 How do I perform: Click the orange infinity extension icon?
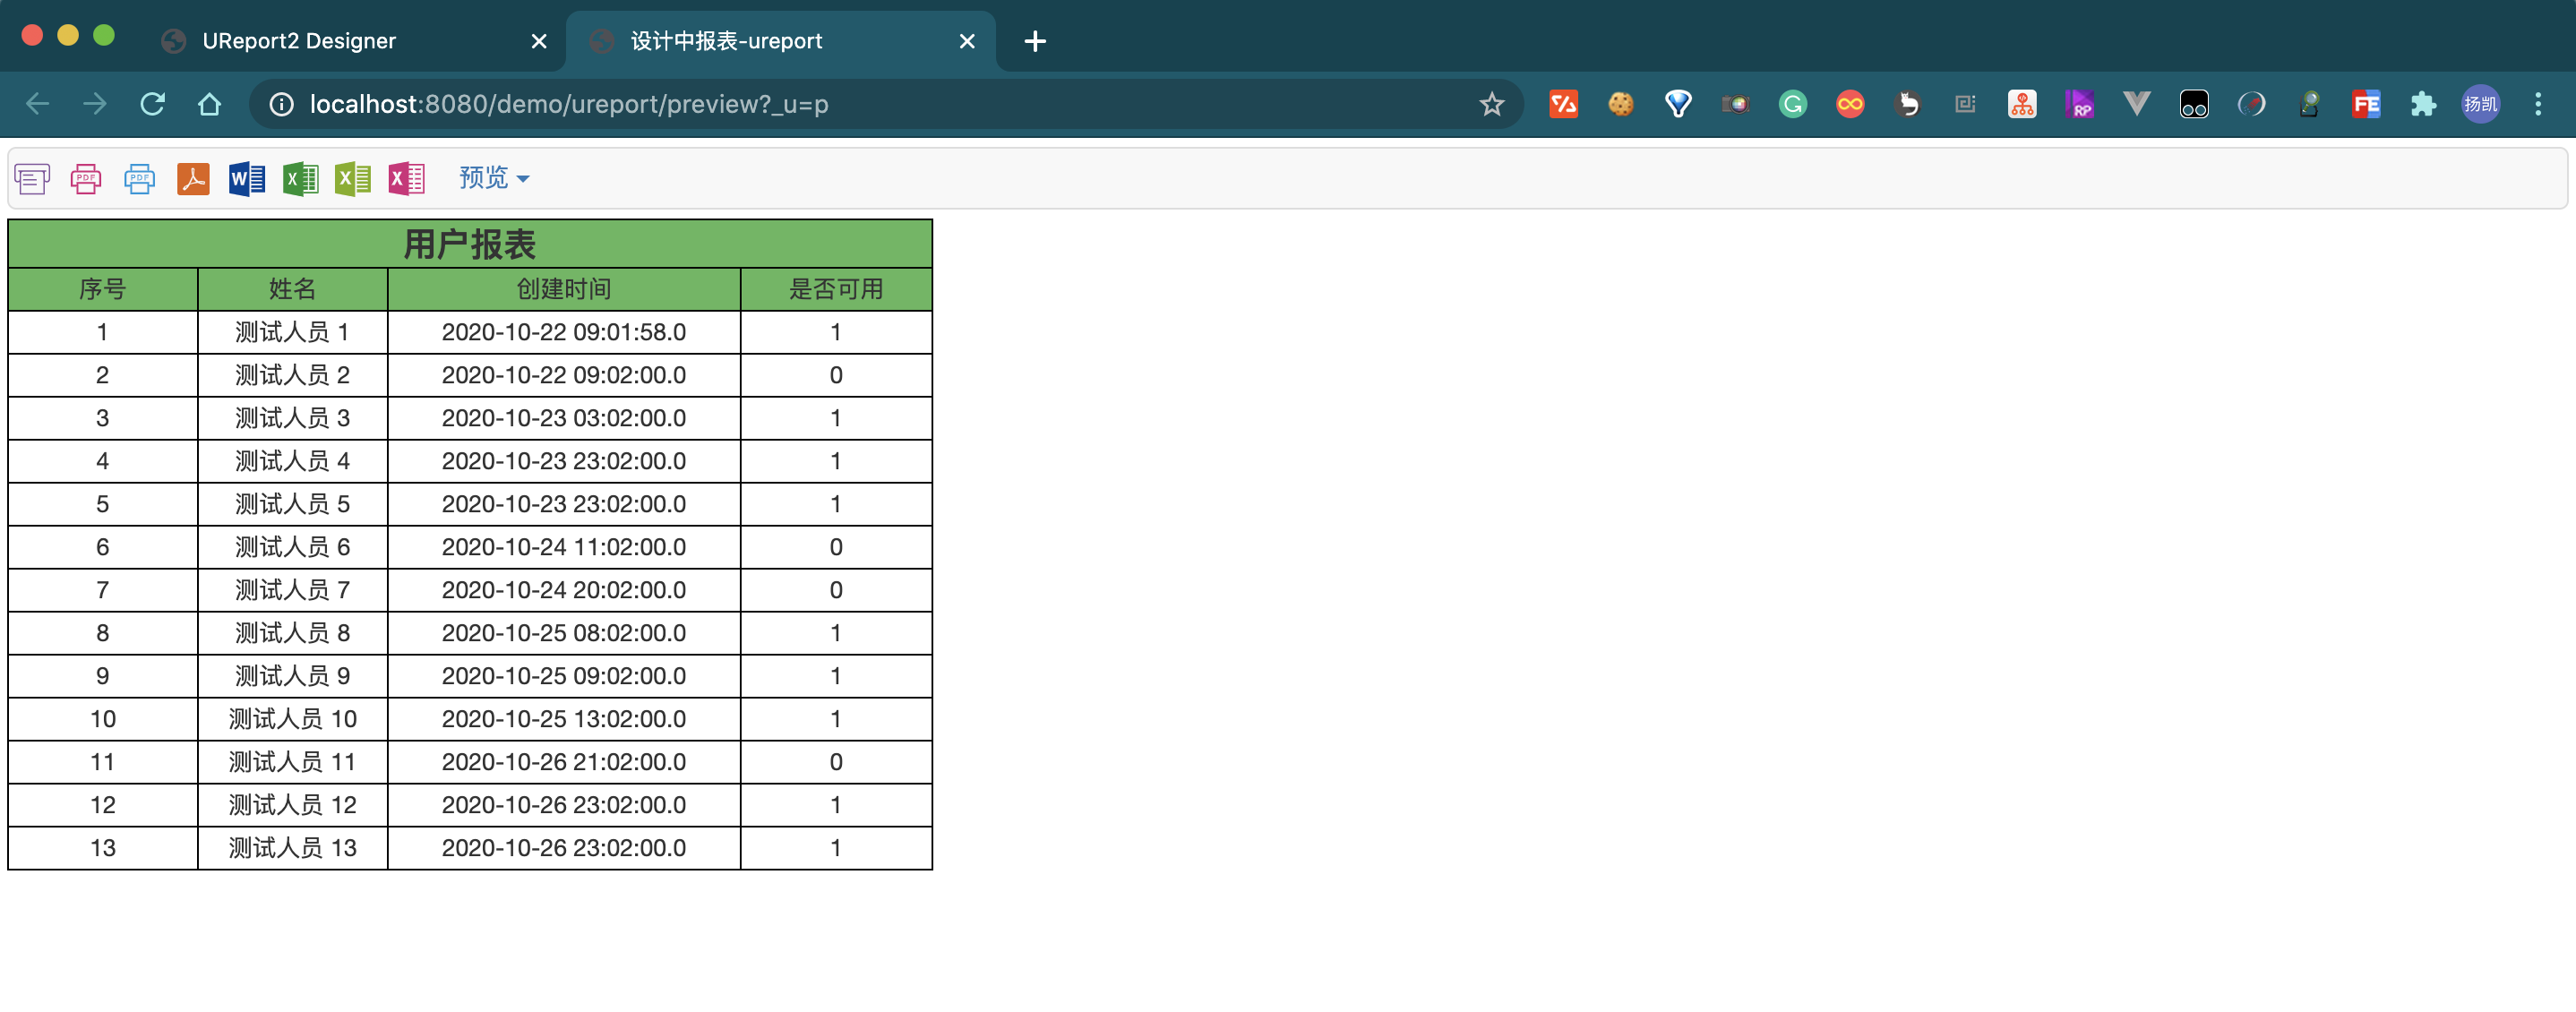coord(1850,104)
